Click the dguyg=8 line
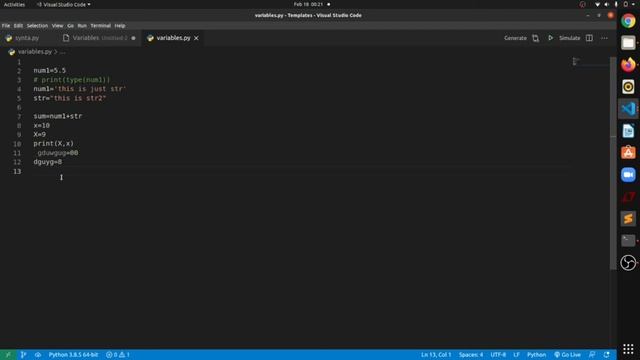This screenshot has width=640, height=360. click(x=48, y=162)
